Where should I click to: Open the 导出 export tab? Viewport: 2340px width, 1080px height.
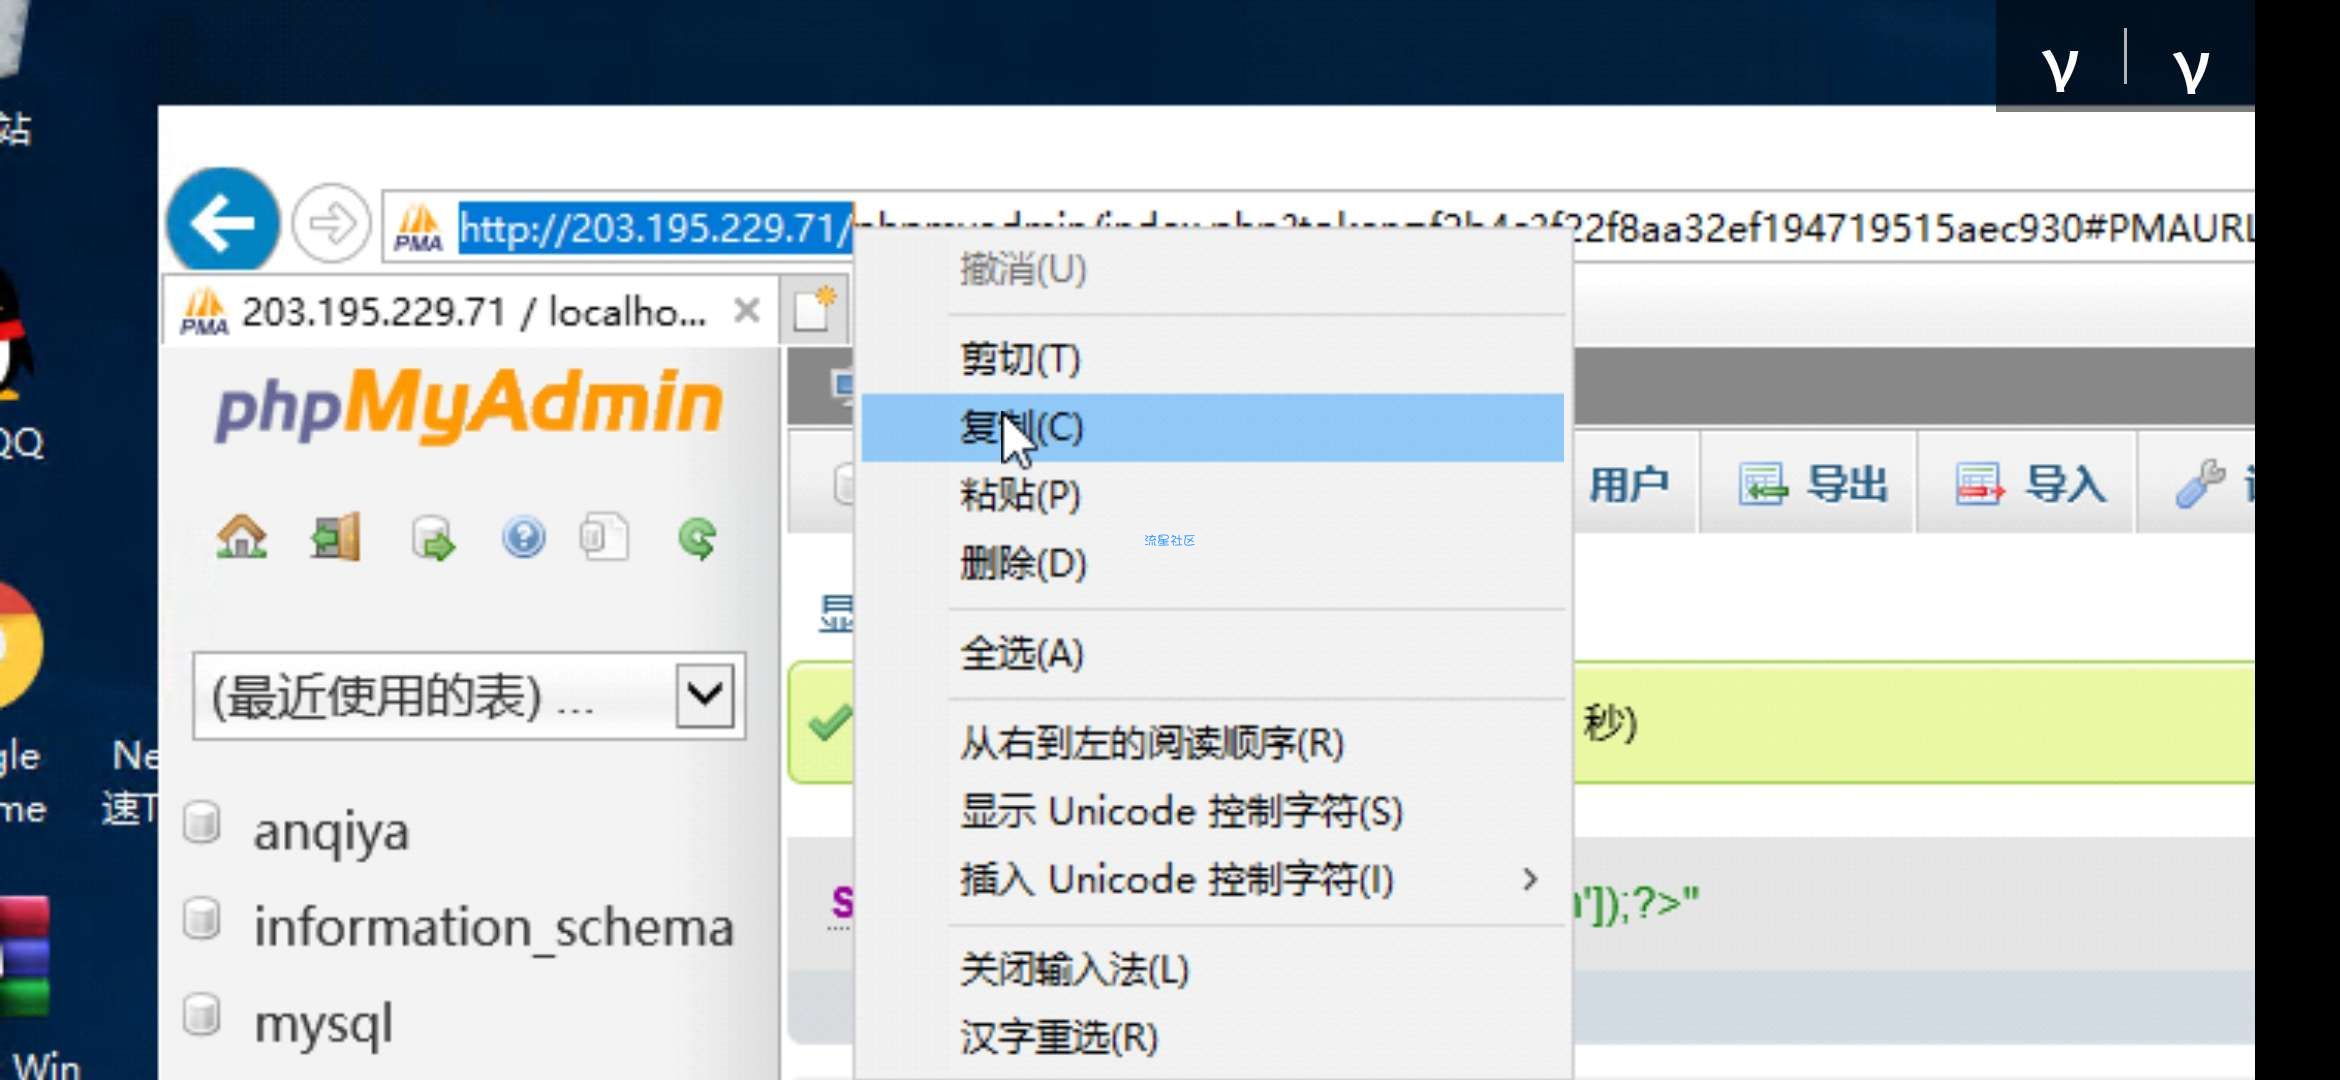[x=1811, y=484]
